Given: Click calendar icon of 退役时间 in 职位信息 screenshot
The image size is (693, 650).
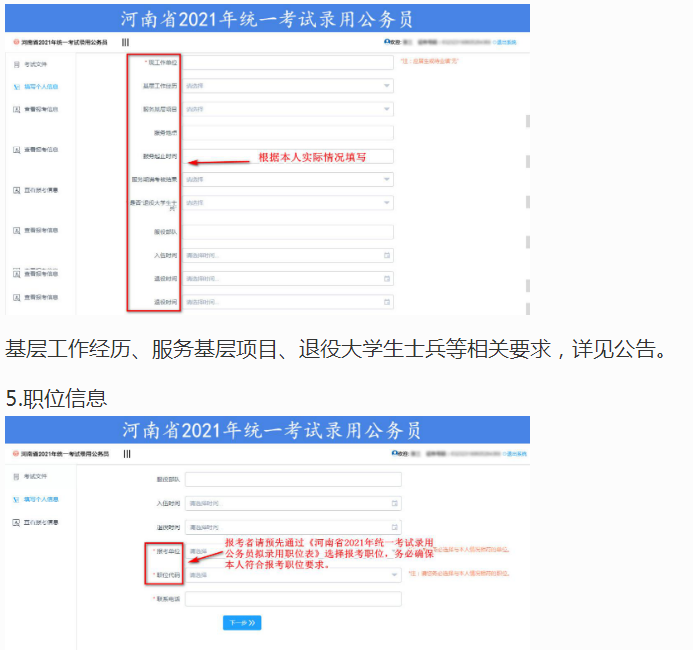Looking at the screenshot, I should [x=395, y=527].
